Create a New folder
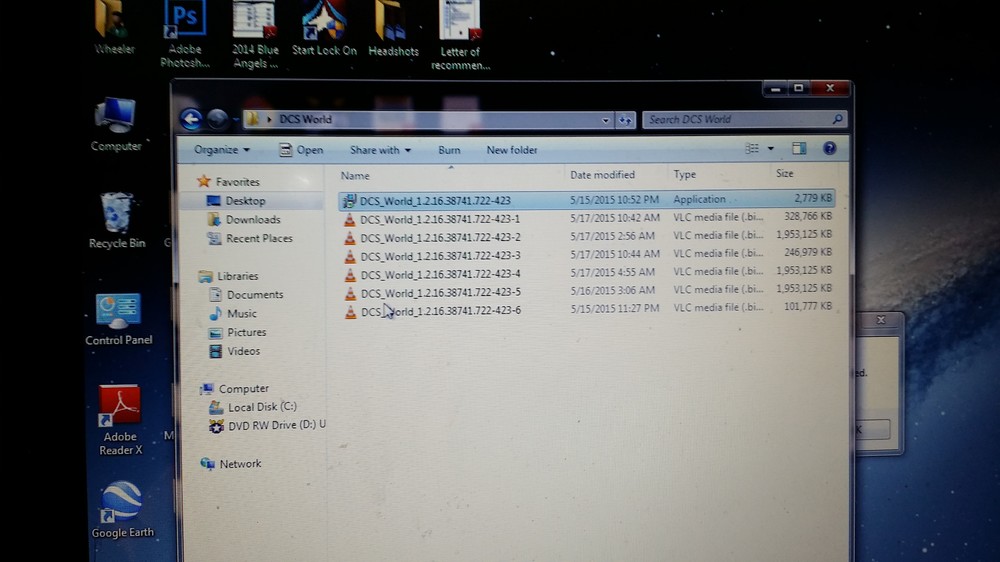 coord(511,150)
